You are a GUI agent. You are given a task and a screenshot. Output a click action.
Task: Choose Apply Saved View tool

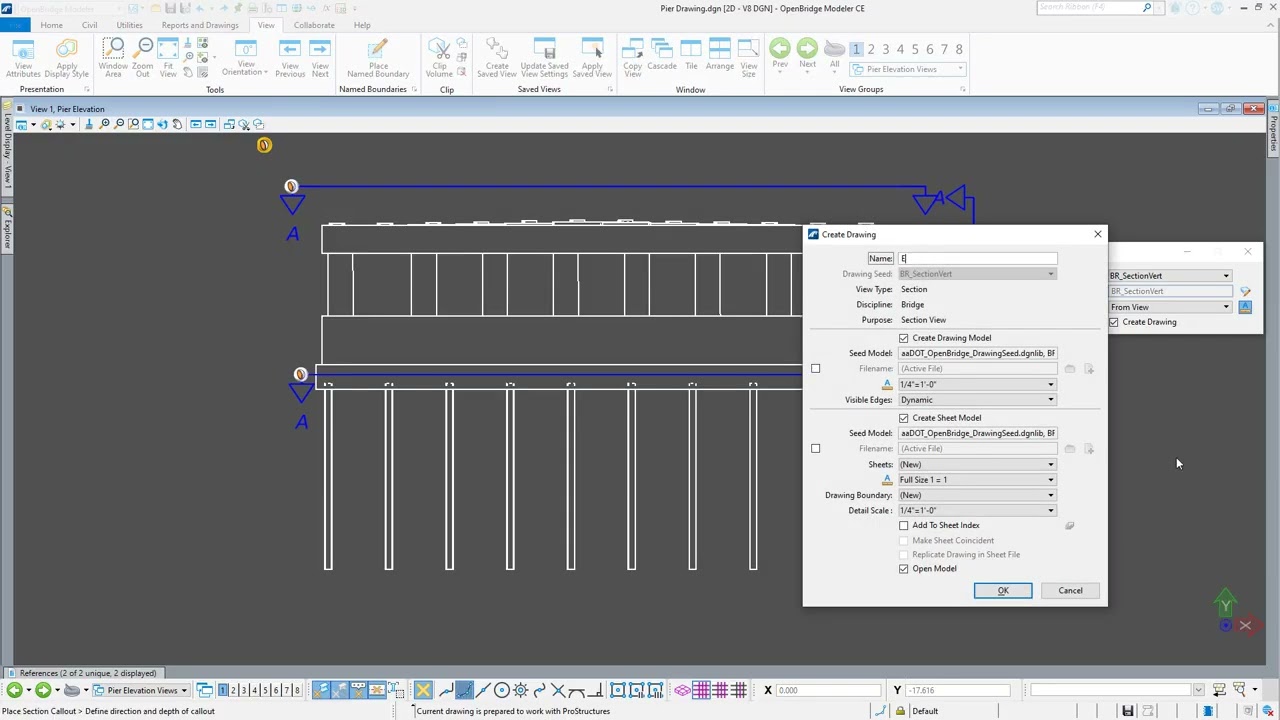[592, 58]
